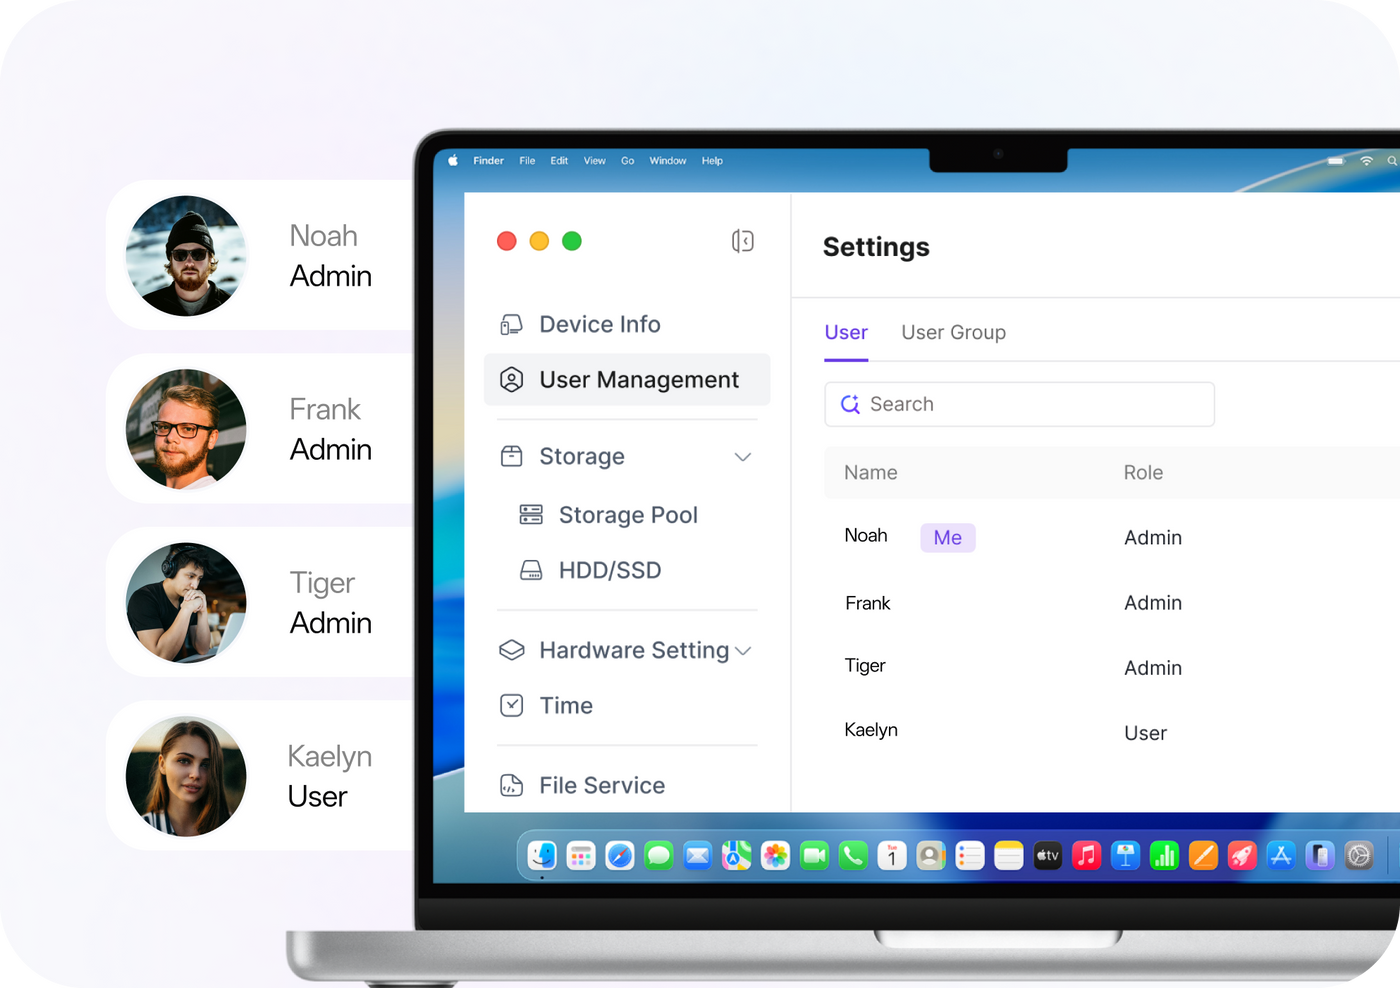Open Maps from the dock
1400x988 pixels.
click(x=736, y=855)
